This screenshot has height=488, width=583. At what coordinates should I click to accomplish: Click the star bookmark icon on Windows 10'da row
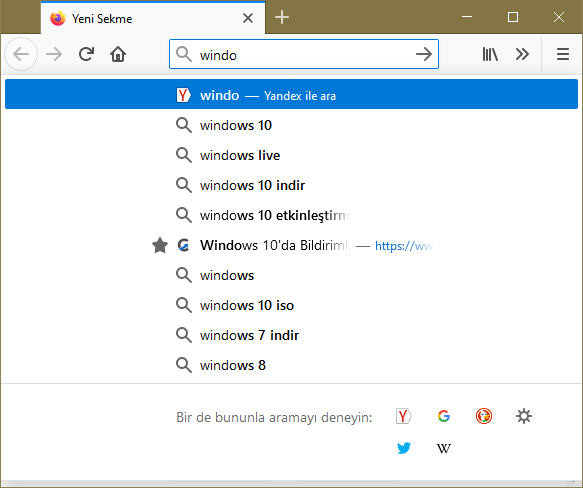(x=160, y=245)
